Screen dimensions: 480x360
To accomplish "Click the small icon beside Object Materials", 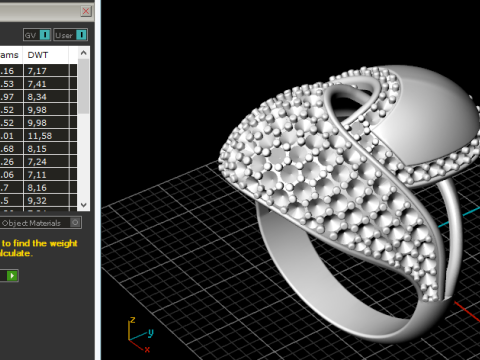I will point(75,222).
